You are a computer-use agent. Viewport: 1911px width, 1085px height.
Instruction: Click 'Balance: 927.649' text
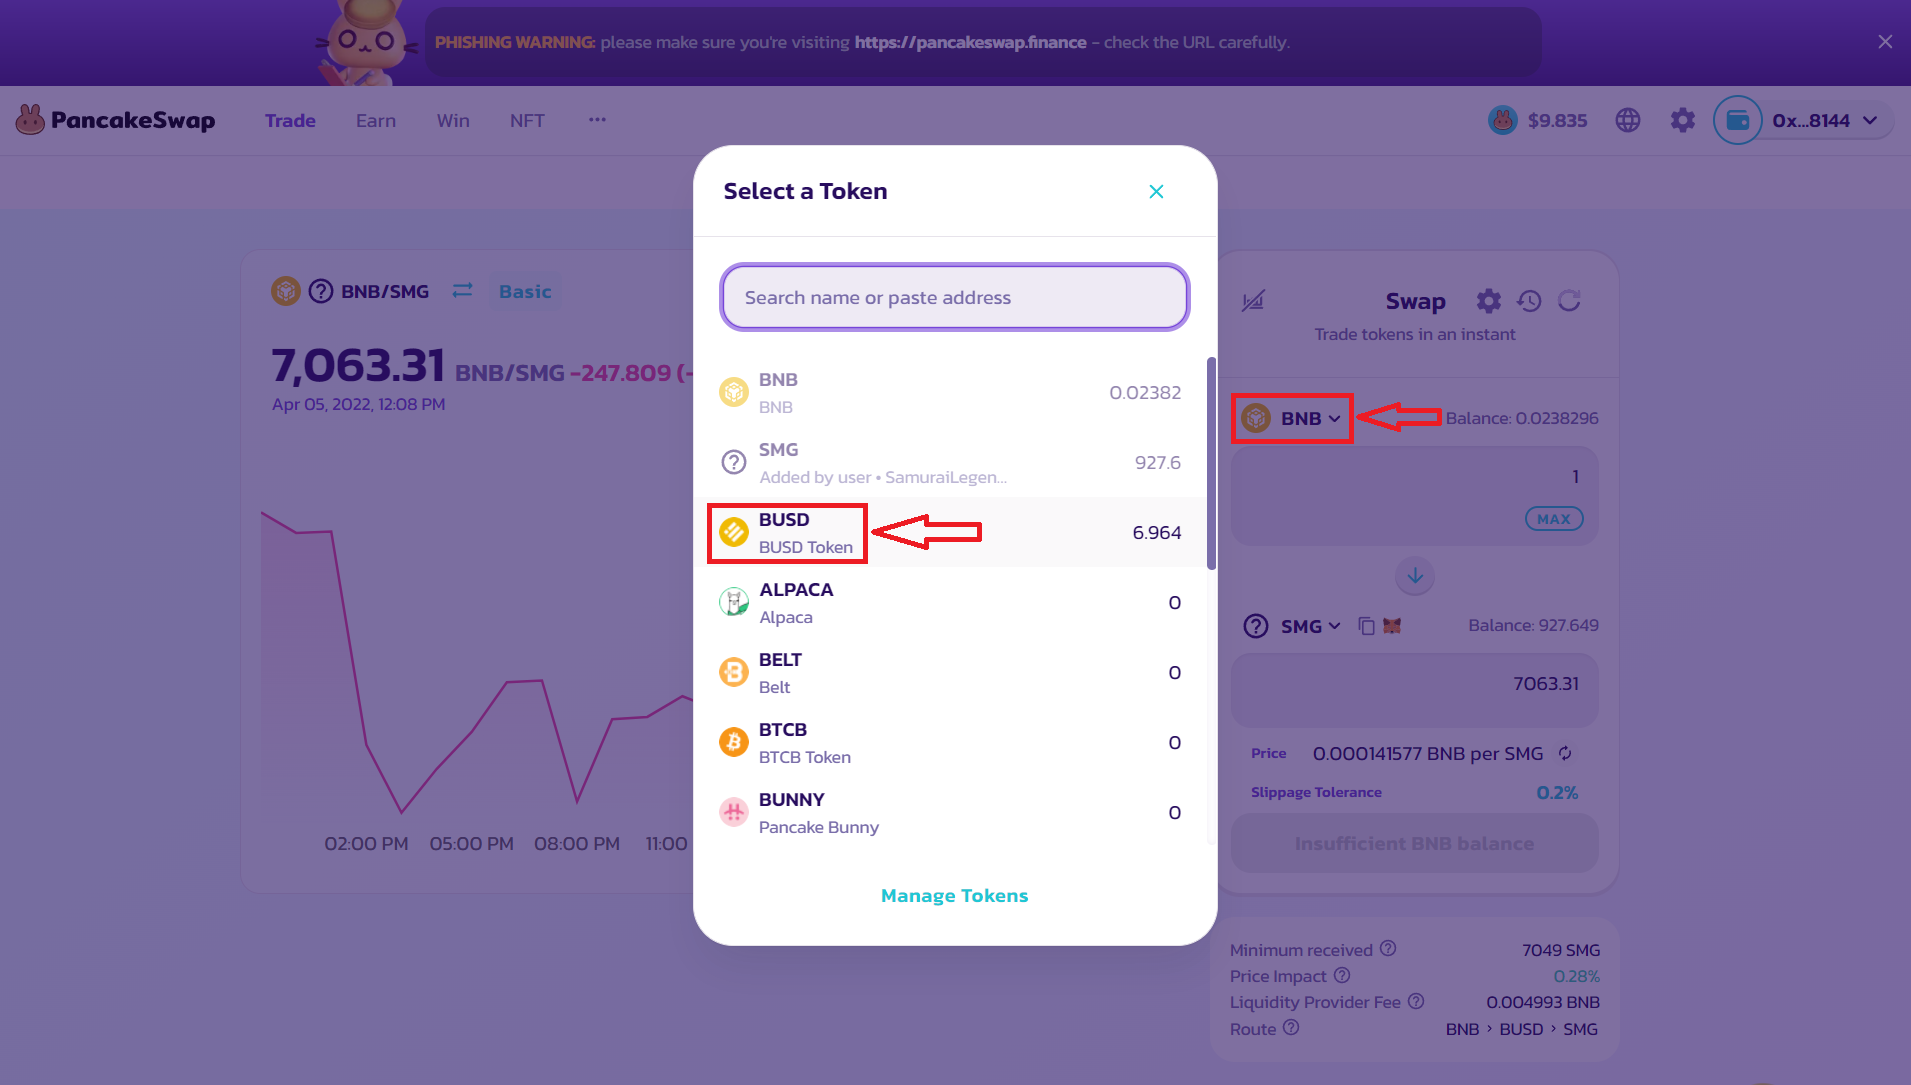coord(1533,625)
